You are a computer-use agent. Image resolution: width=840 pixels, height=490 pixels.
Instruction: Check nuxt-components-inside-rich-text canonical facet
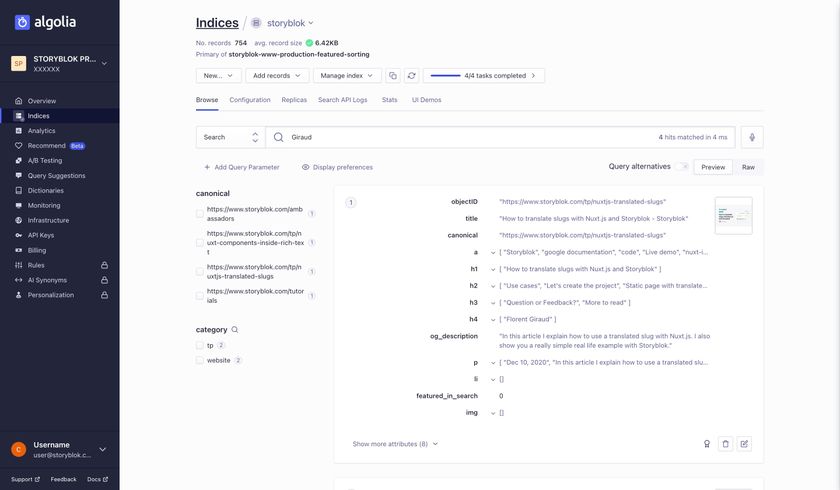pos(200,243)
